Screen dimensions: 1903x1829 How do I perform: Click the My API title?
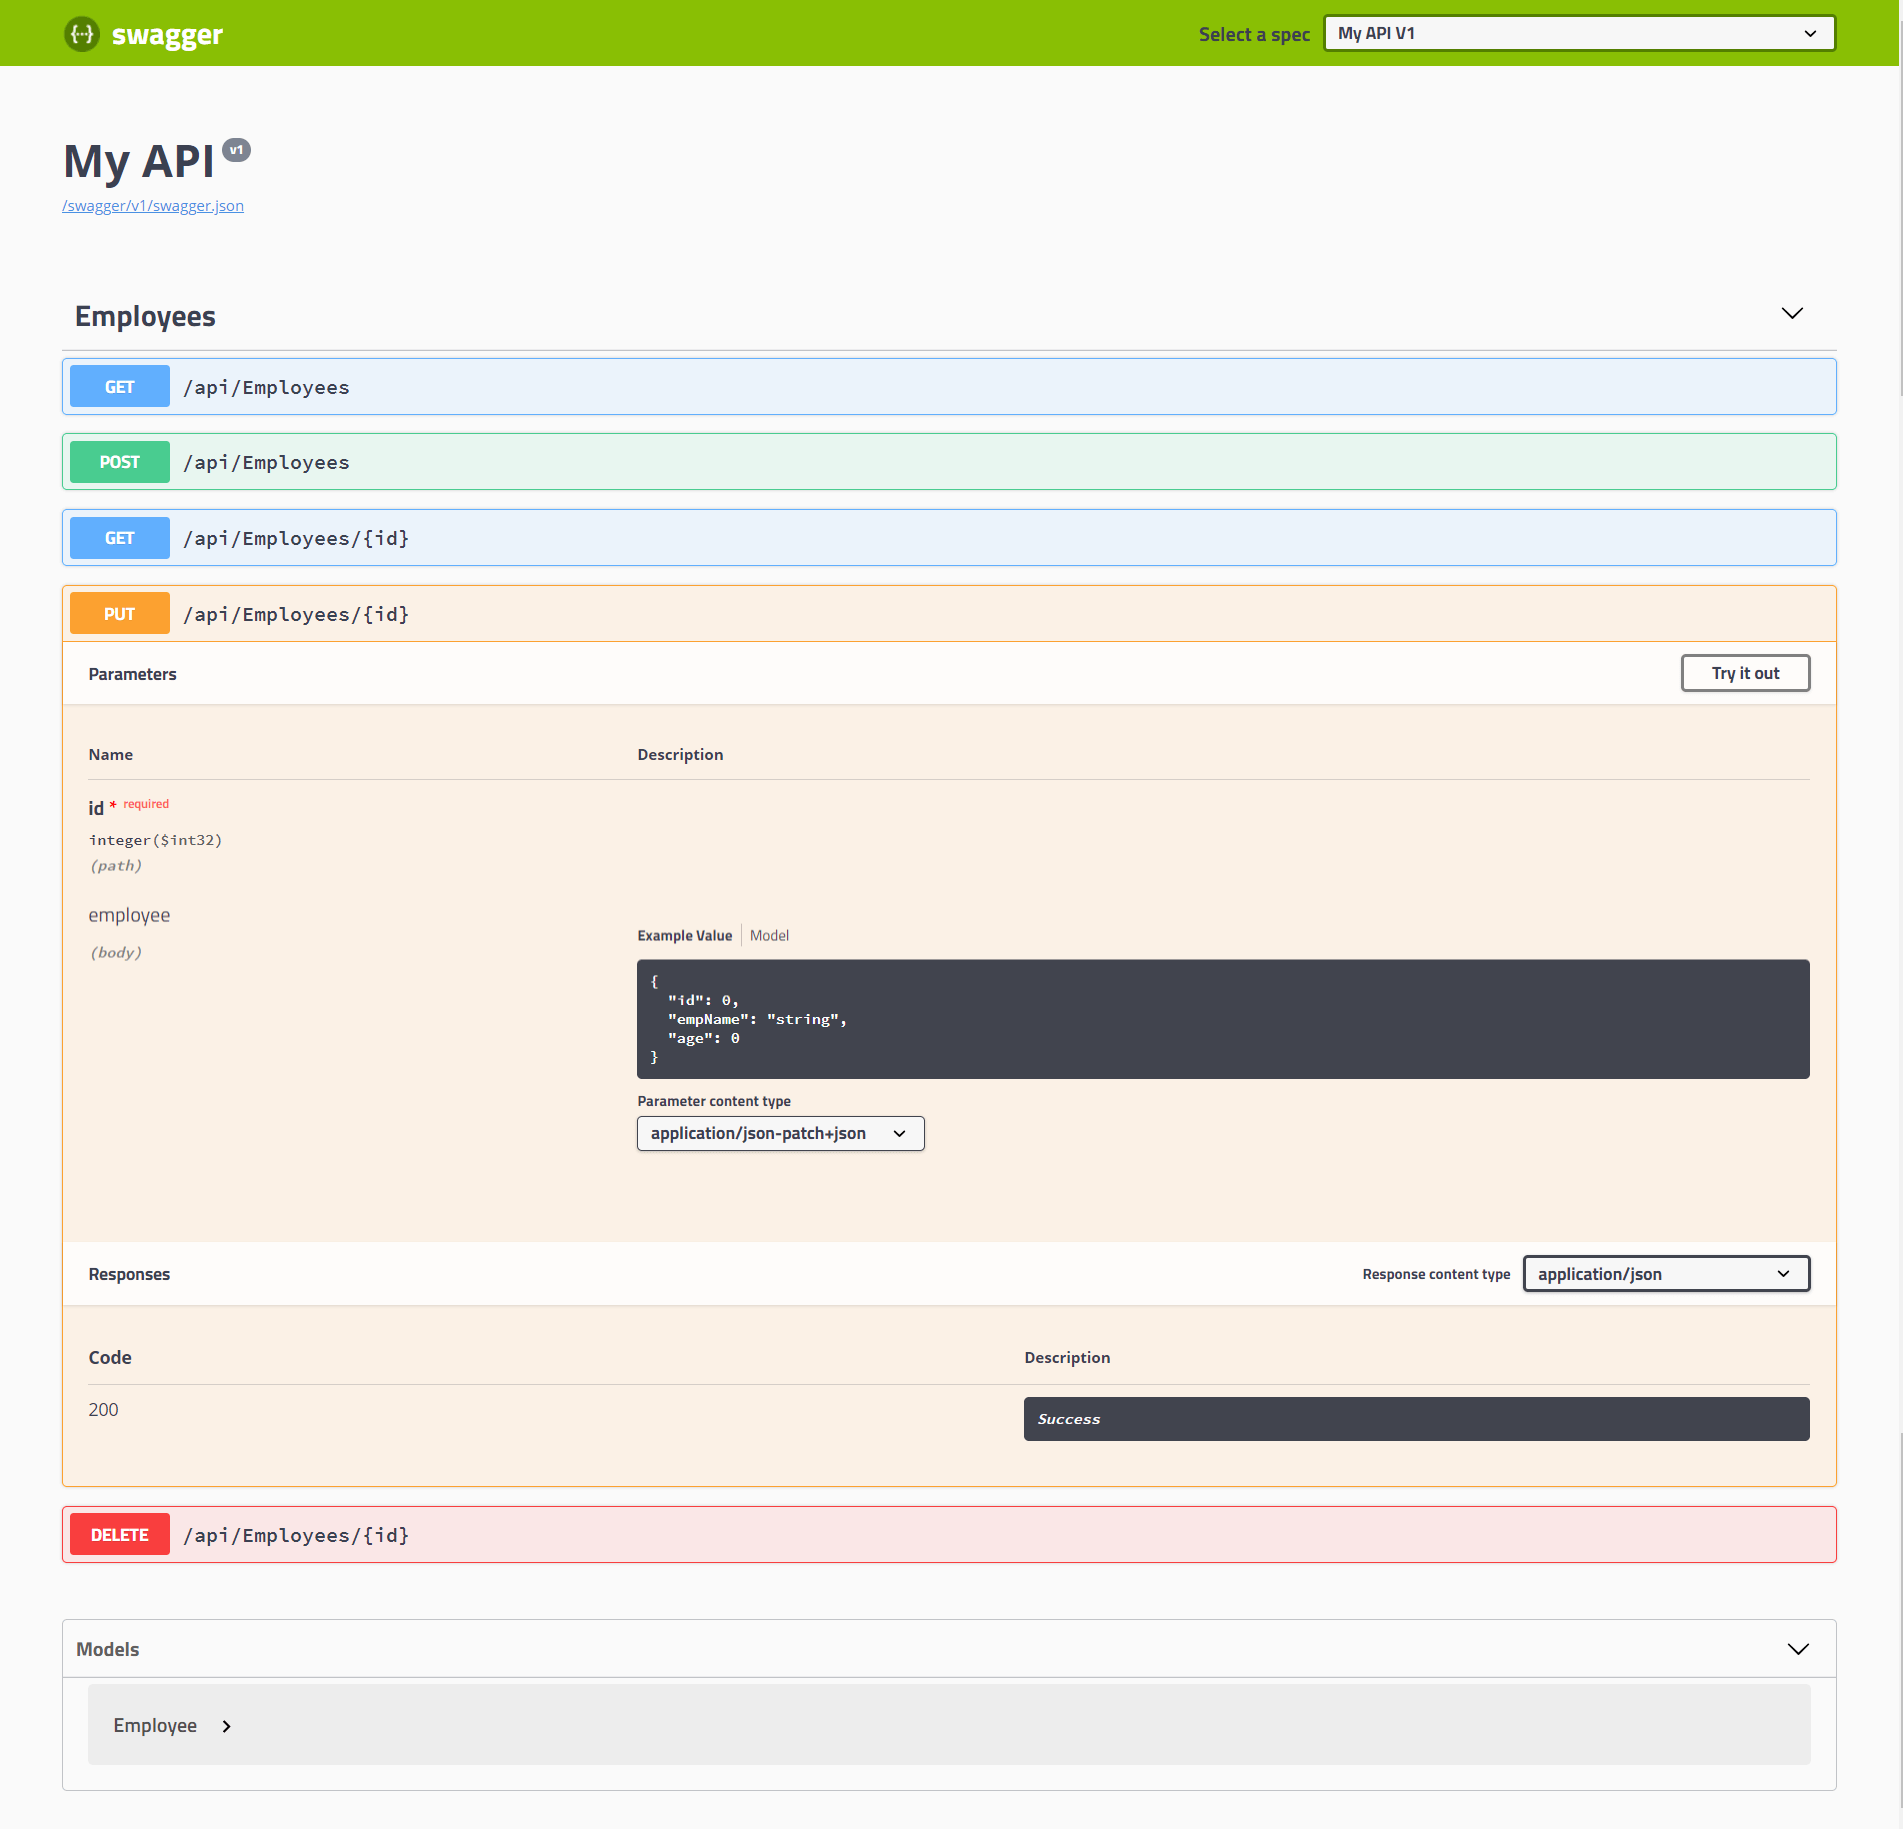click(x=139, y=161)
